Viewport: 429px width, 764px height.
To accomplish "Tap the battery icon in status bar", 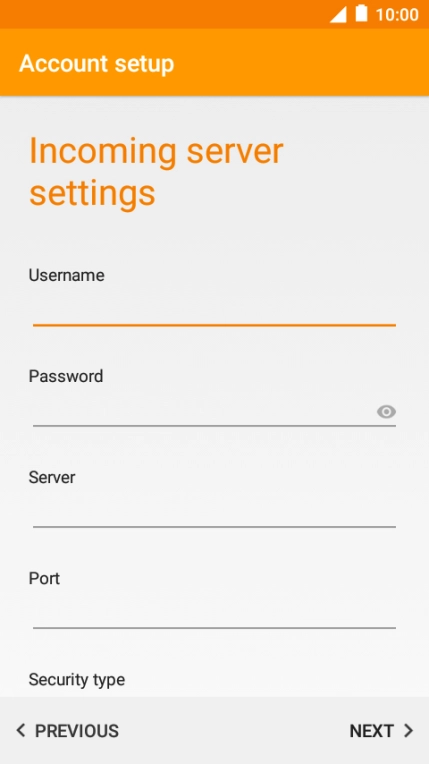I will 361,13.
